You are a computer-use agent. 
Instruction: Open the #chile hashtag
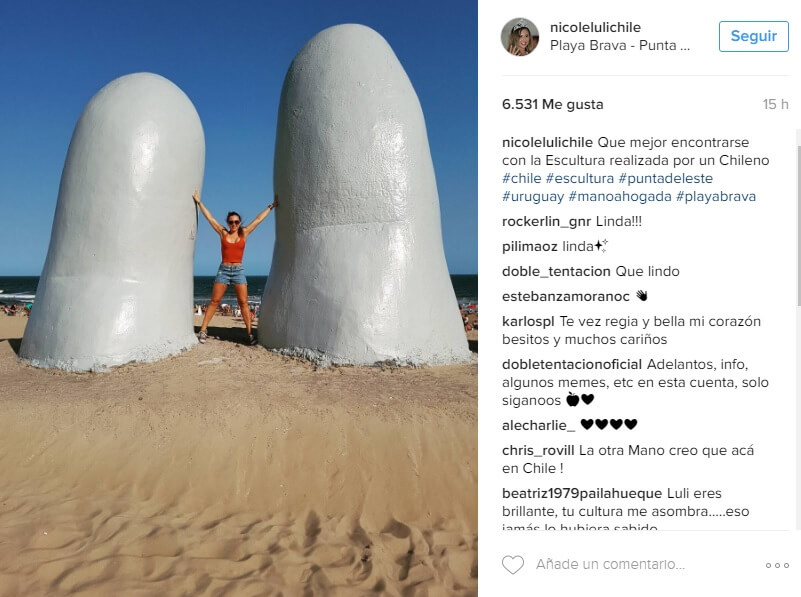522,178
